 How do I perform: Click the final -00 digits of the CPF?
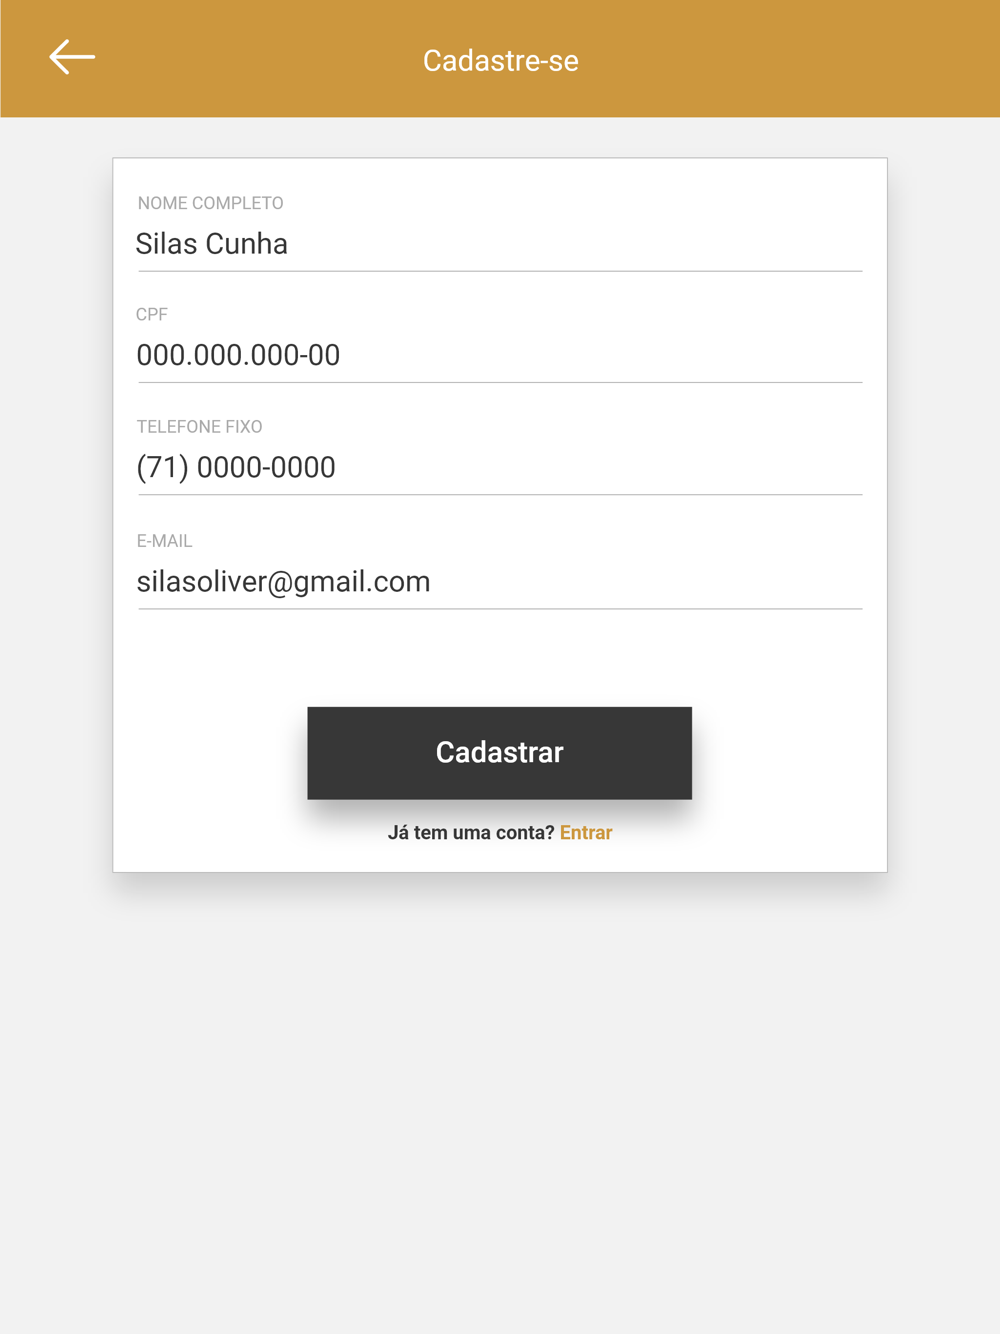(x=320, y=355)
